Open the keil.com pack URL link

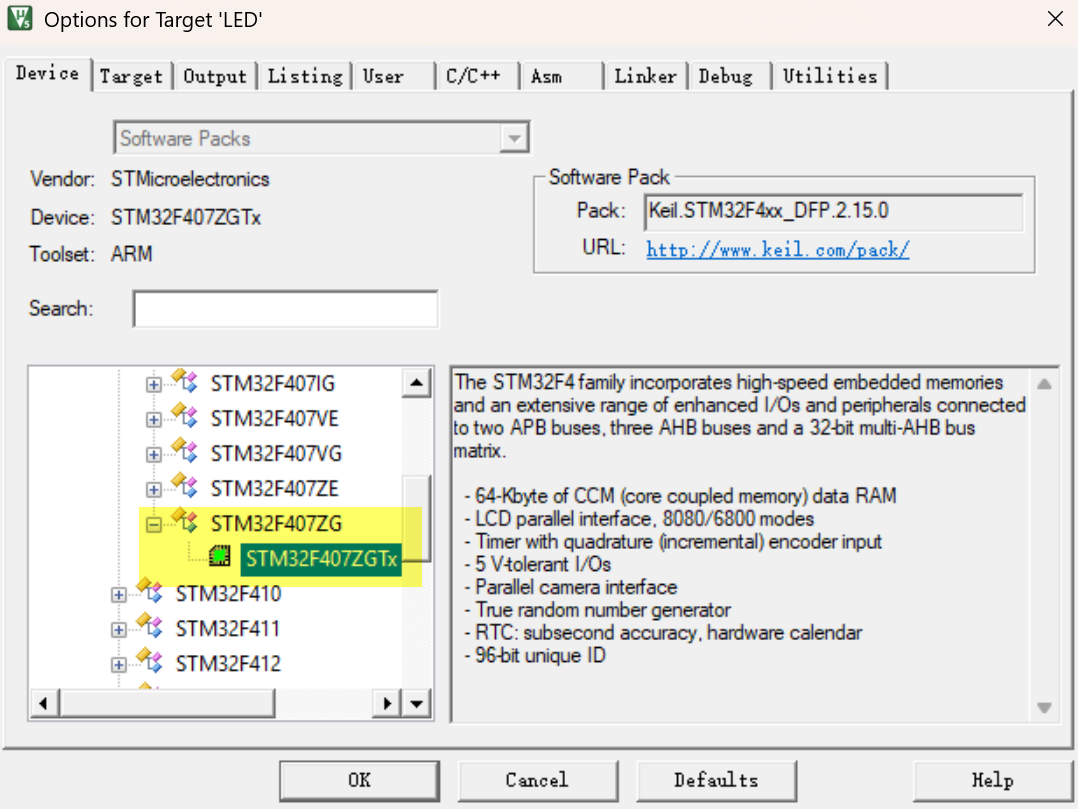tap(778, 249)
